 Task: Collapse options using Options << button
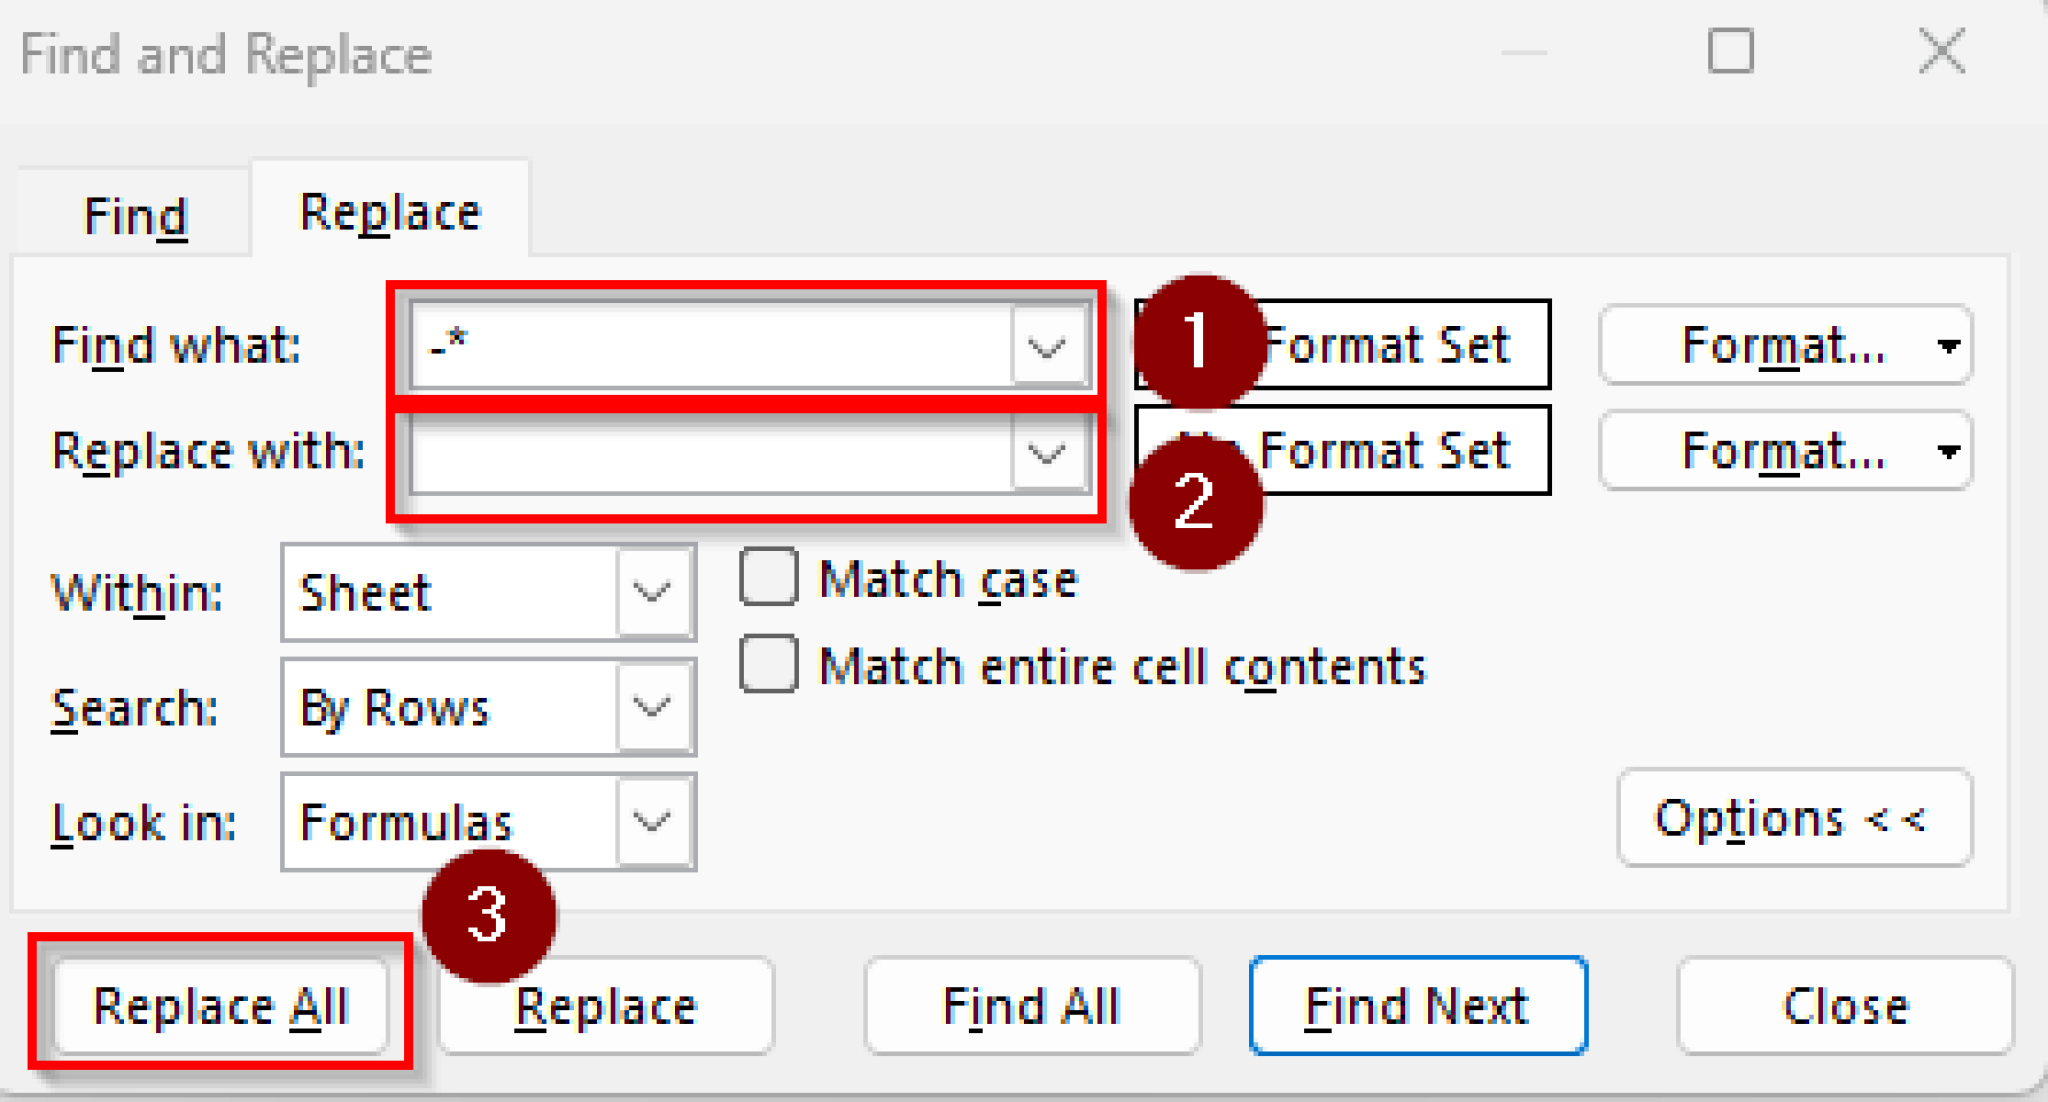click(1793, 818)
